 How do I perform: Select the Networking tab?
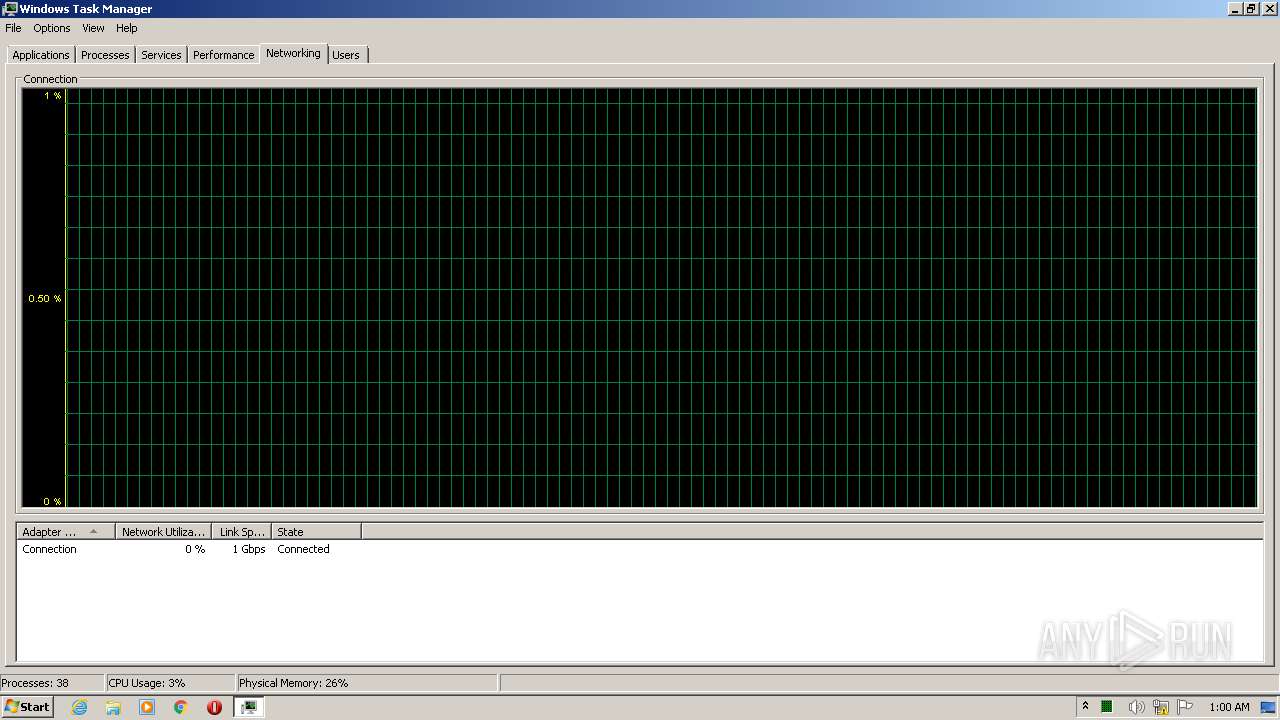pyautogui.click(x=293, y=53)
